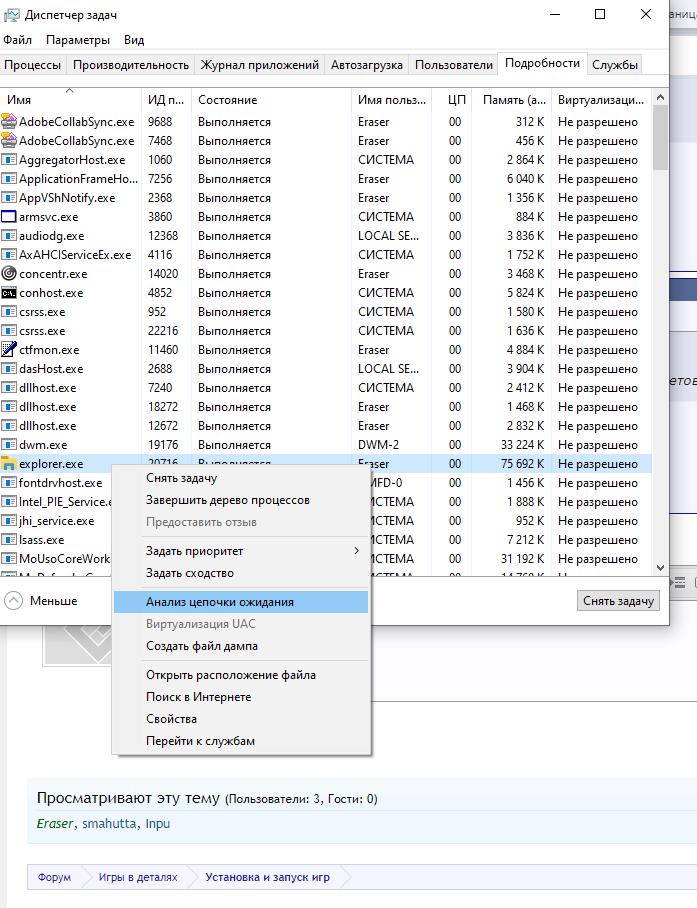
Task: Click the lsass.exe process icon
Action: 9,540
